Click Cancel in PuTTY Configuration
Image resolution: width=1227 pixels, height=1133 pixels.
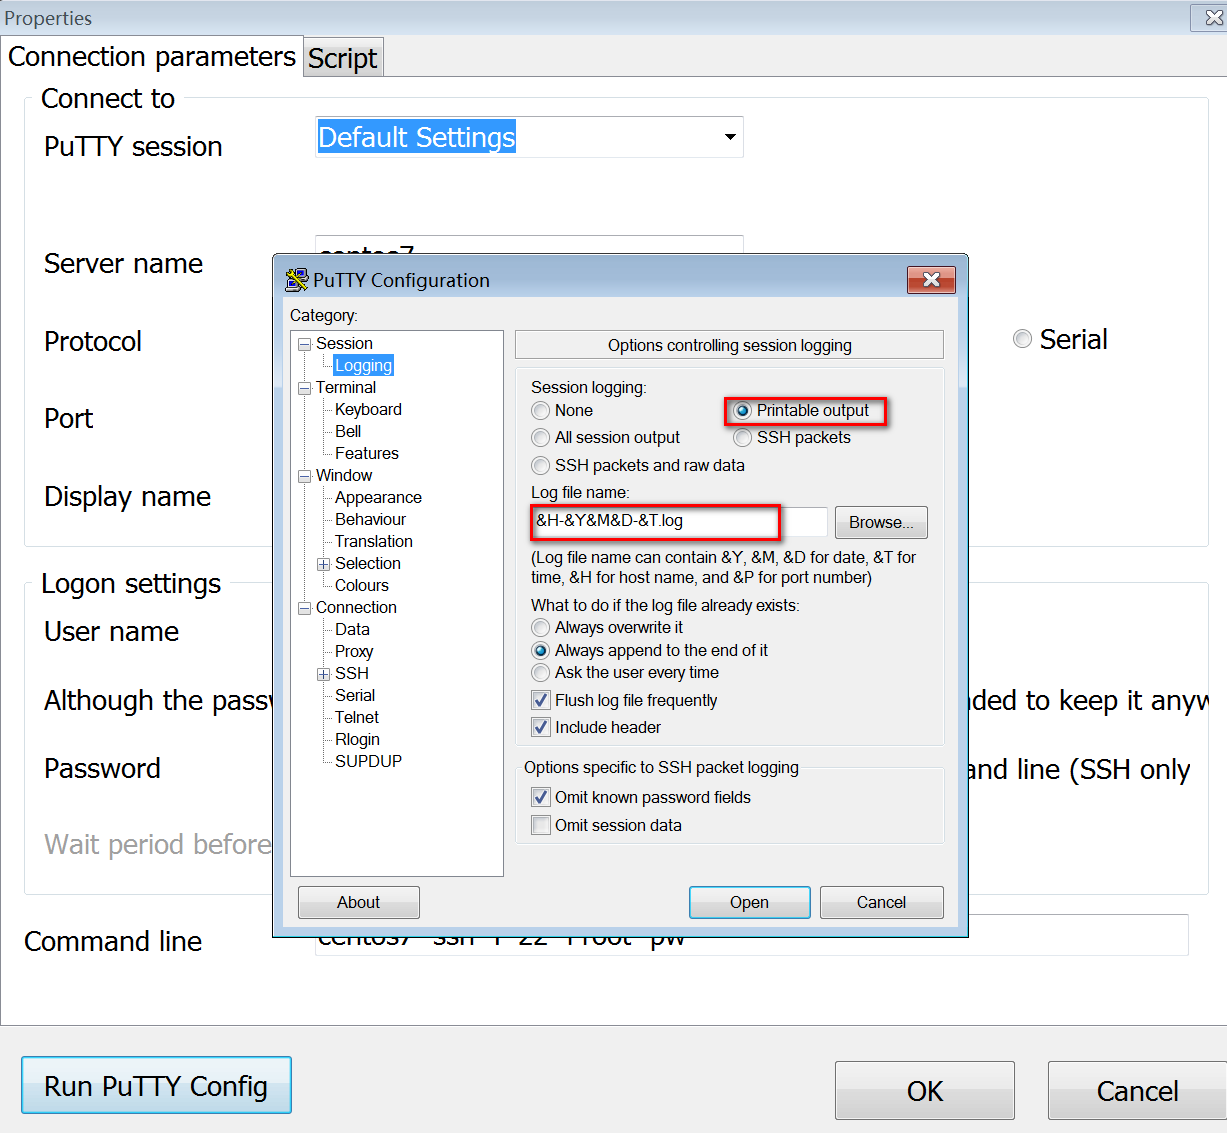point(881,902)
